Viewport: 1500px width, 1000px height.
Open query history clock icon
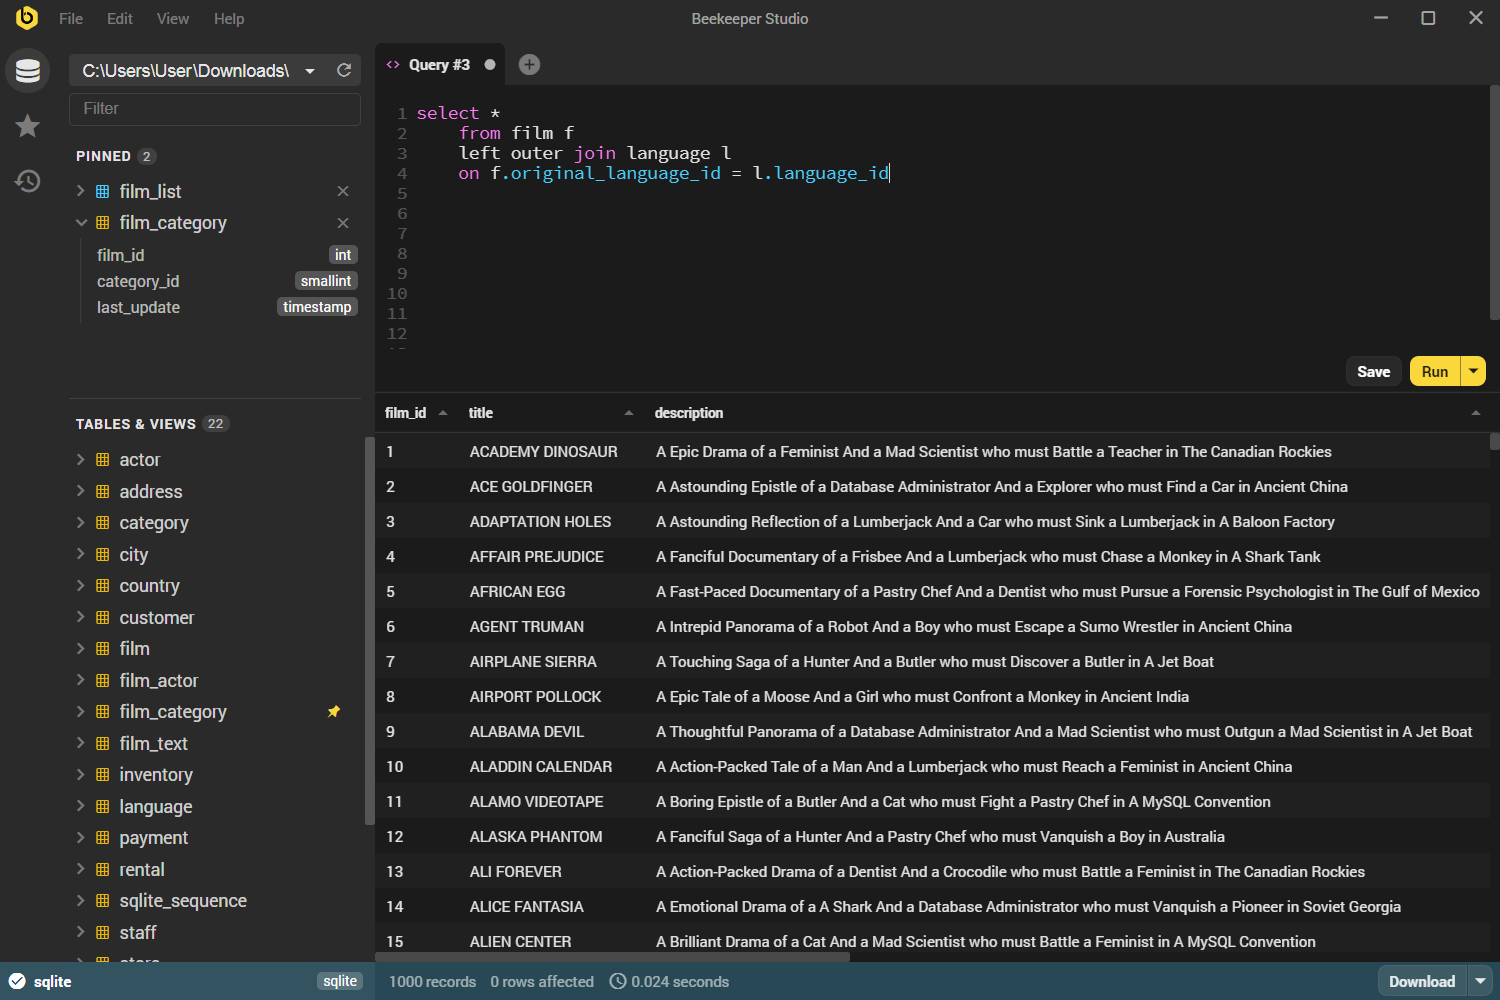(28, 181)
